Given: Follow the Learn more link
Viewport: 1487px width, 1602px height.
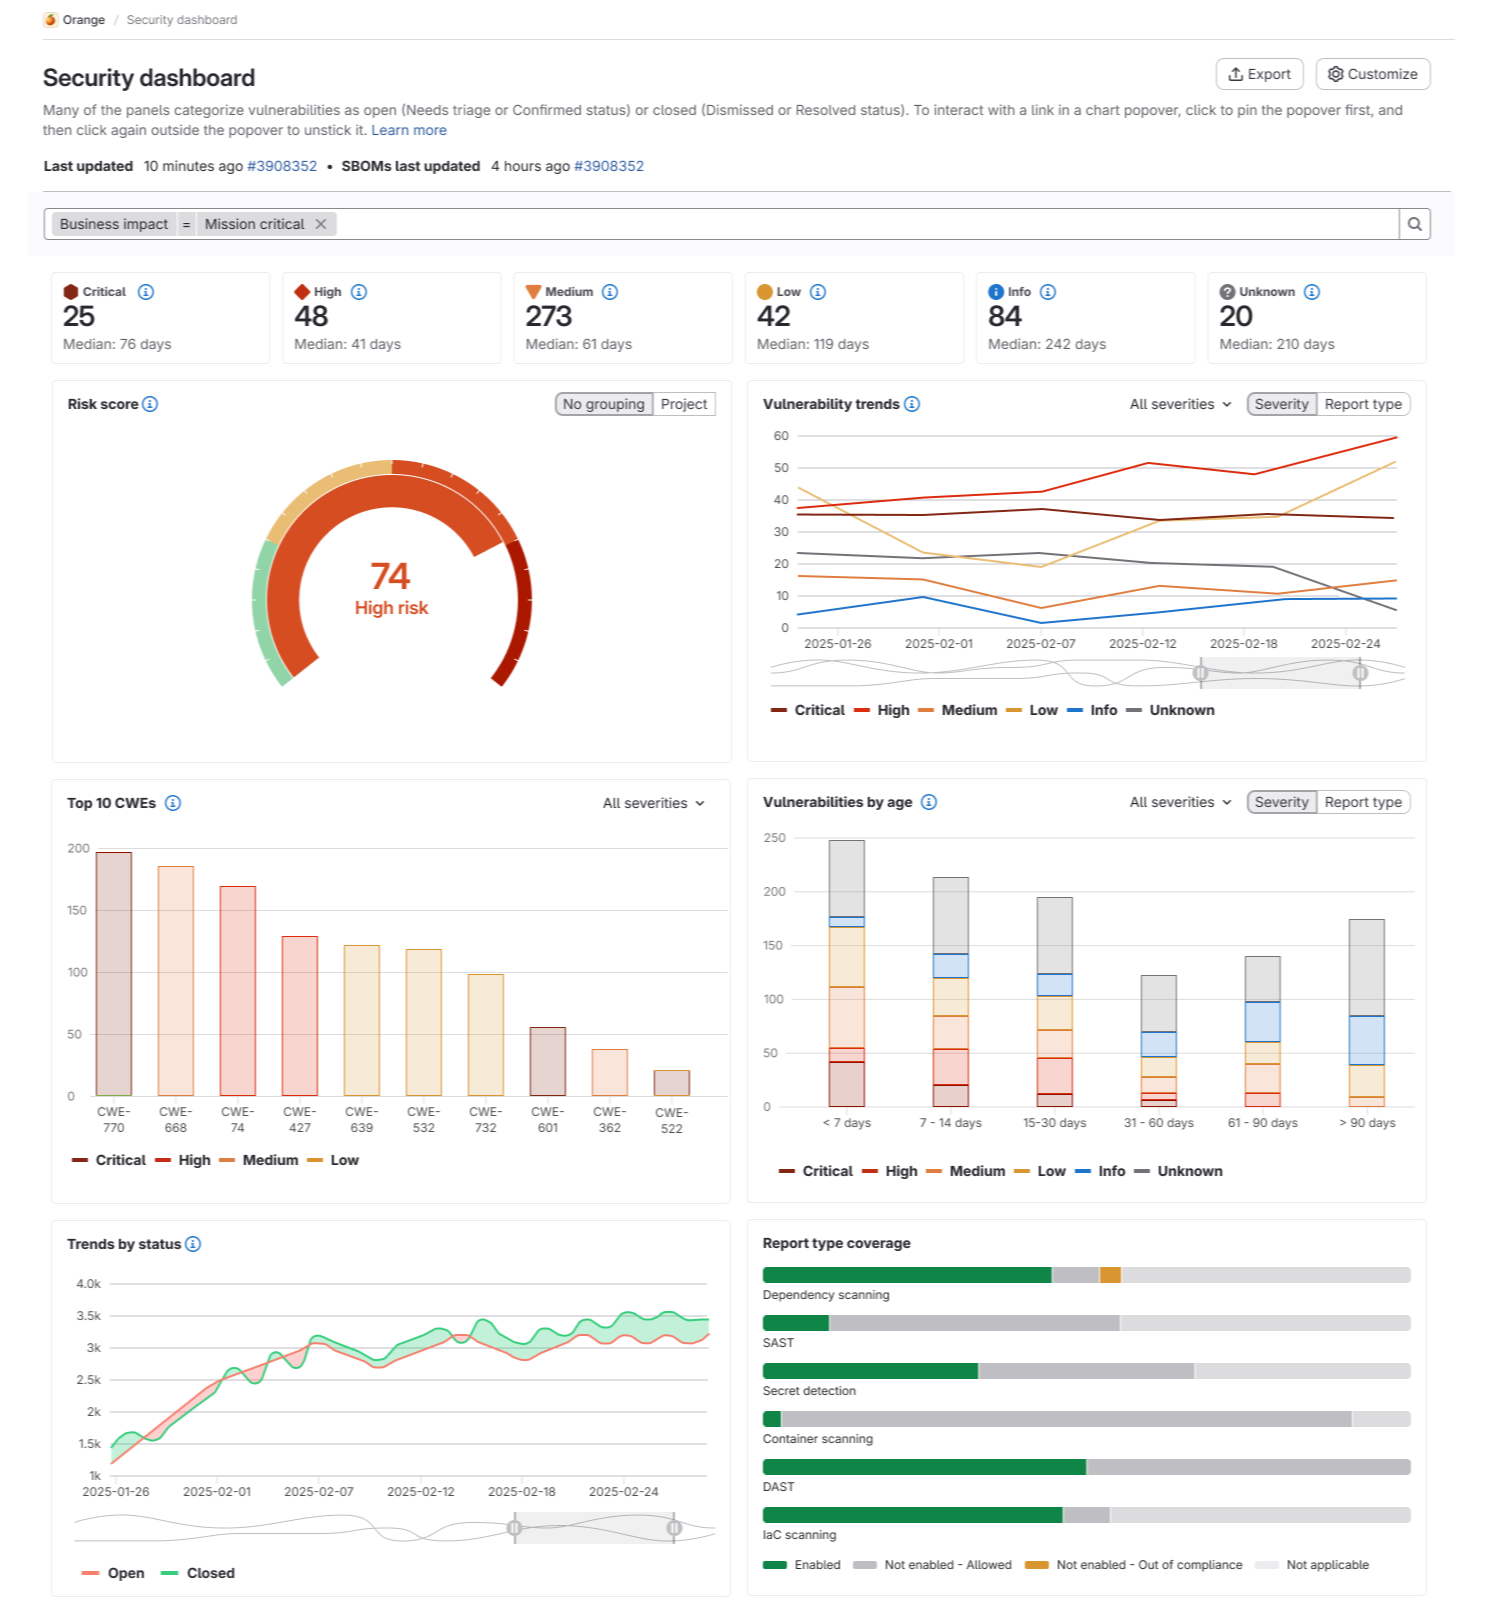Looking at the screenshot, I should (x=409, y=130).
